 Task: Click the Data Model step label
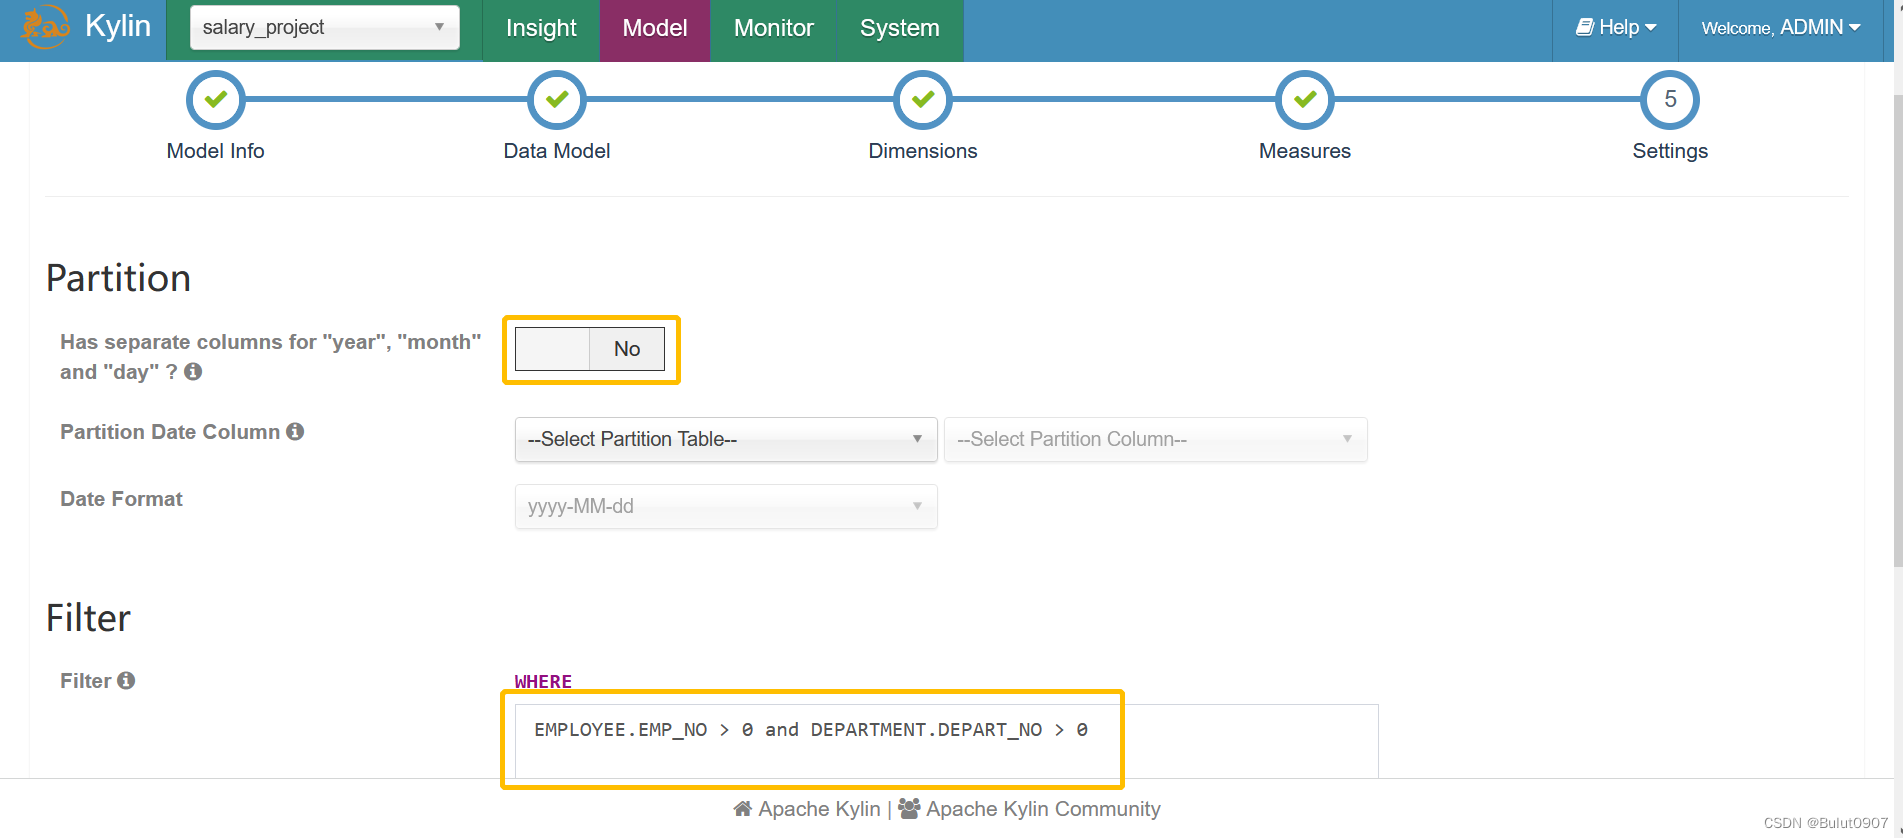(x=557, y=151)
